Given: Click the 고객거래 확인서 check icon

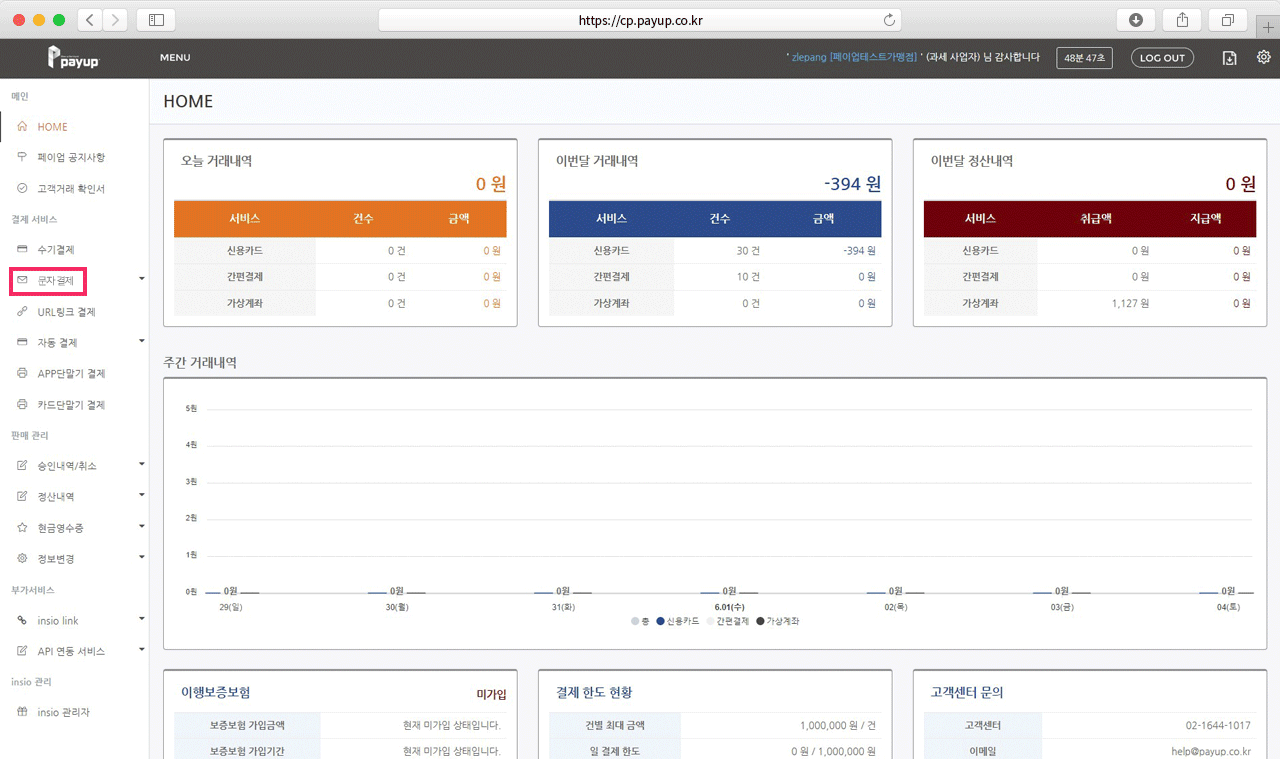Looking at the screenshot, I should 22,188.
